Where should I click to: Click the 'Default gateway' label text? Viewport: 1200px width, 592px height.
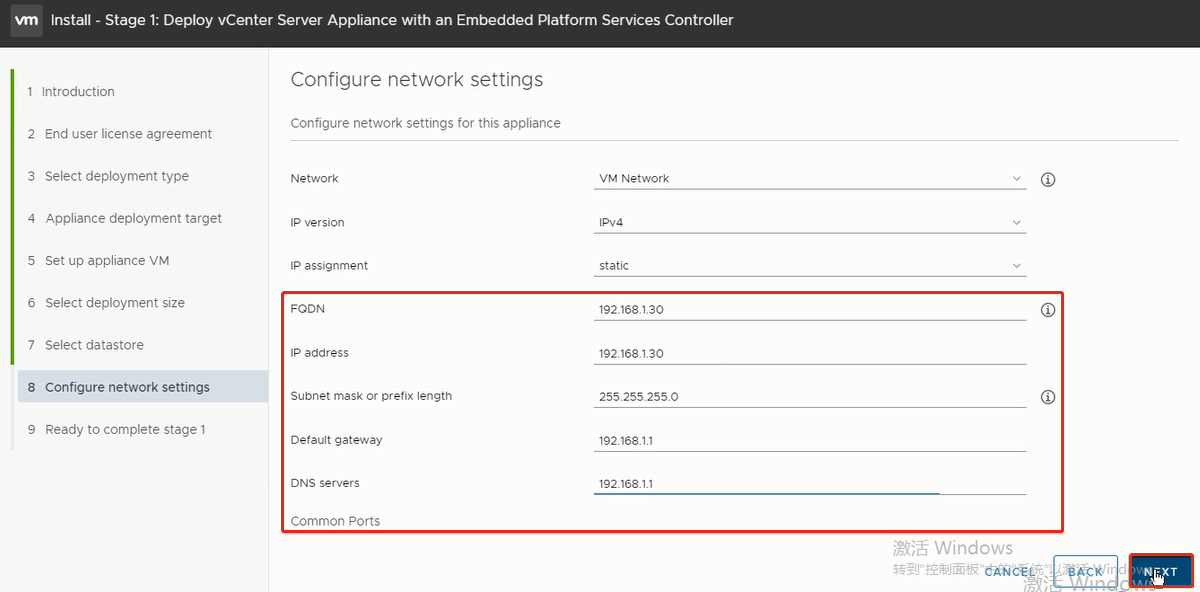tap(336, 440)
